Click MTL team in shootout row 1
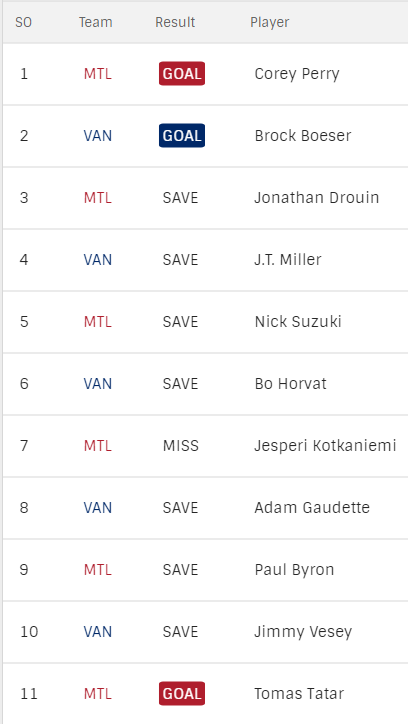 point(97,74)
